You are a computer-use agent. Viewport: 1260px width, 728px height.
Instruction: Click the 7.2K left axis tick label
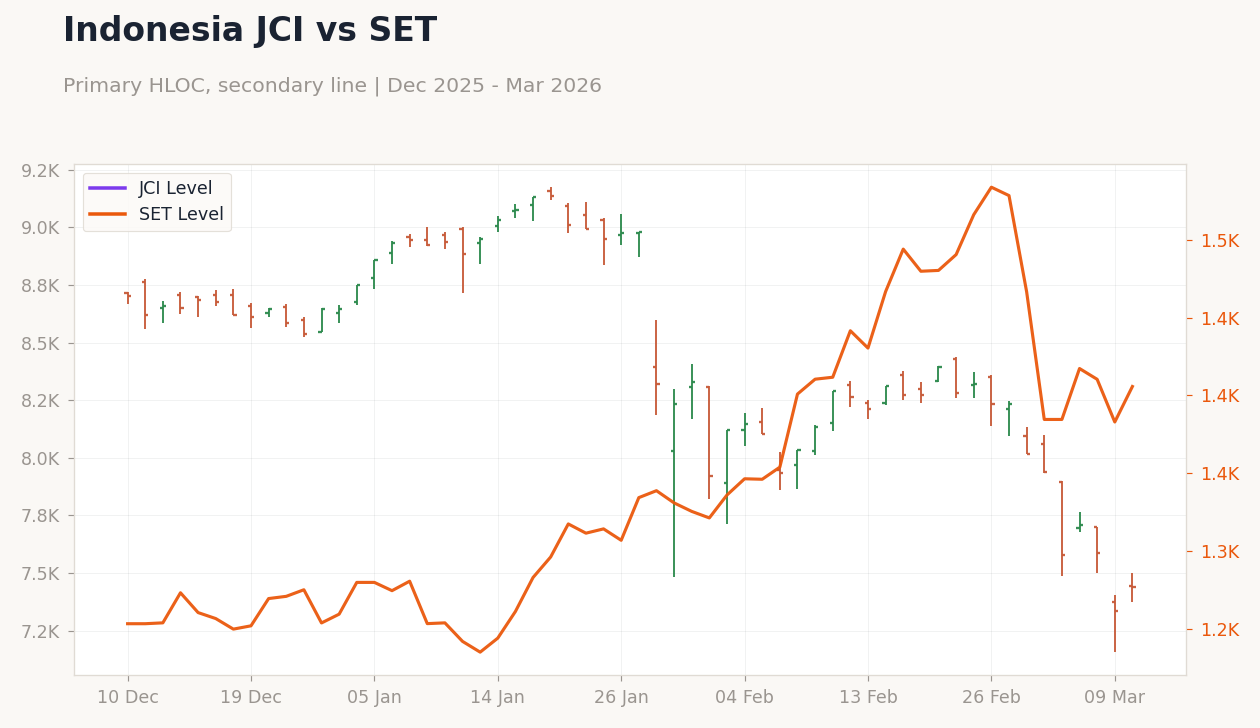40,632
